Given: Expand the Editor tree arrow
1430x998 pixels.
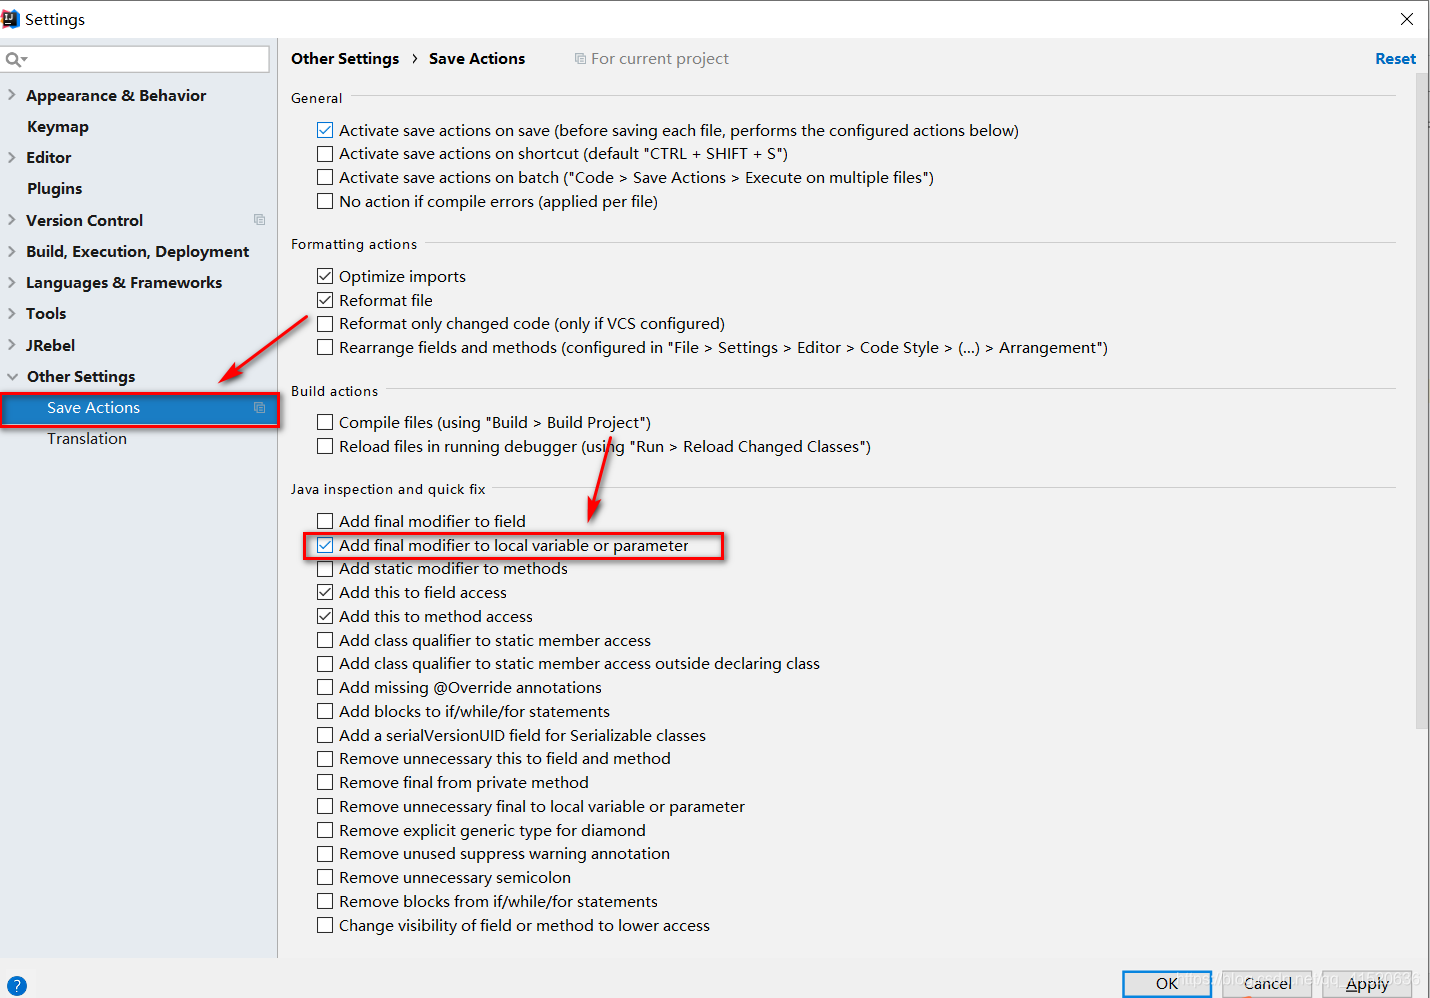Looking at the screenshot, I should coord(12,157).
